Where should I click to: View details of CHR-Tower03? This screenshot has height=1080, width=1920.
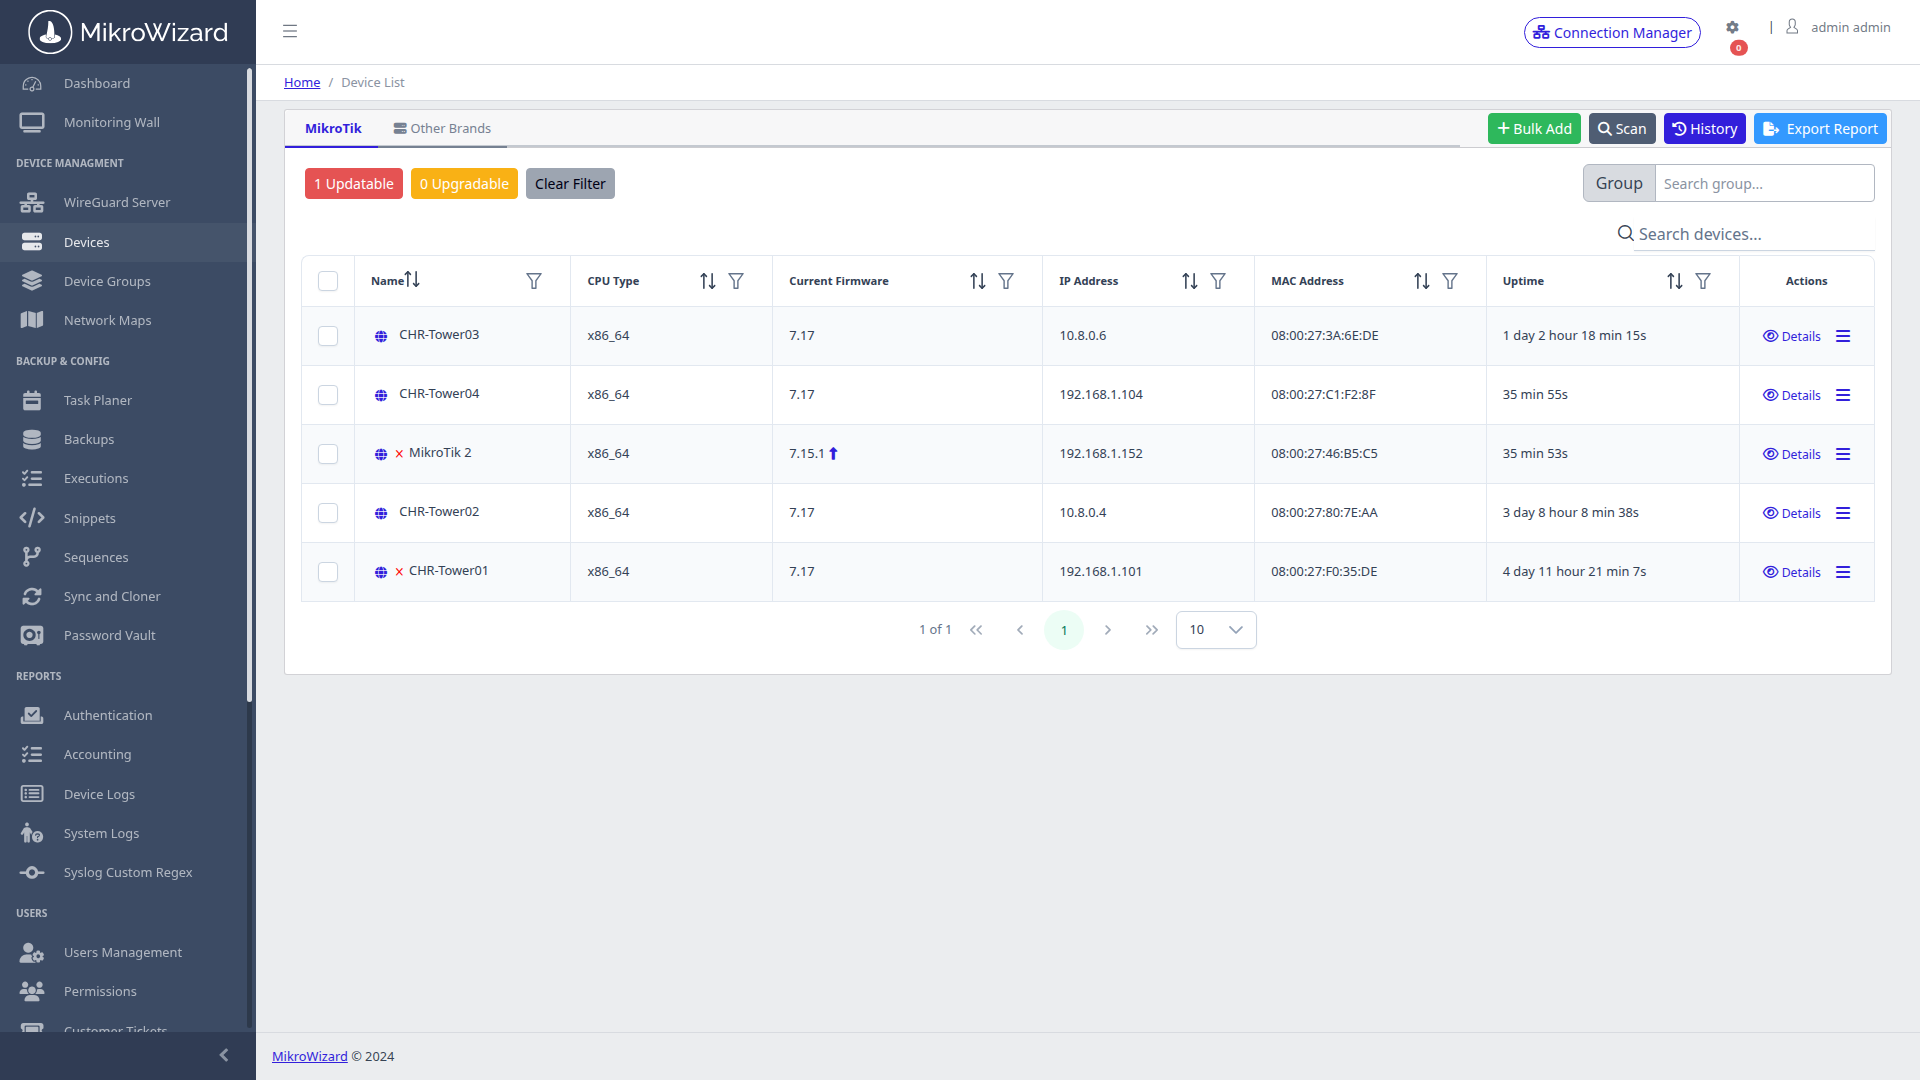pos(1791,336)
